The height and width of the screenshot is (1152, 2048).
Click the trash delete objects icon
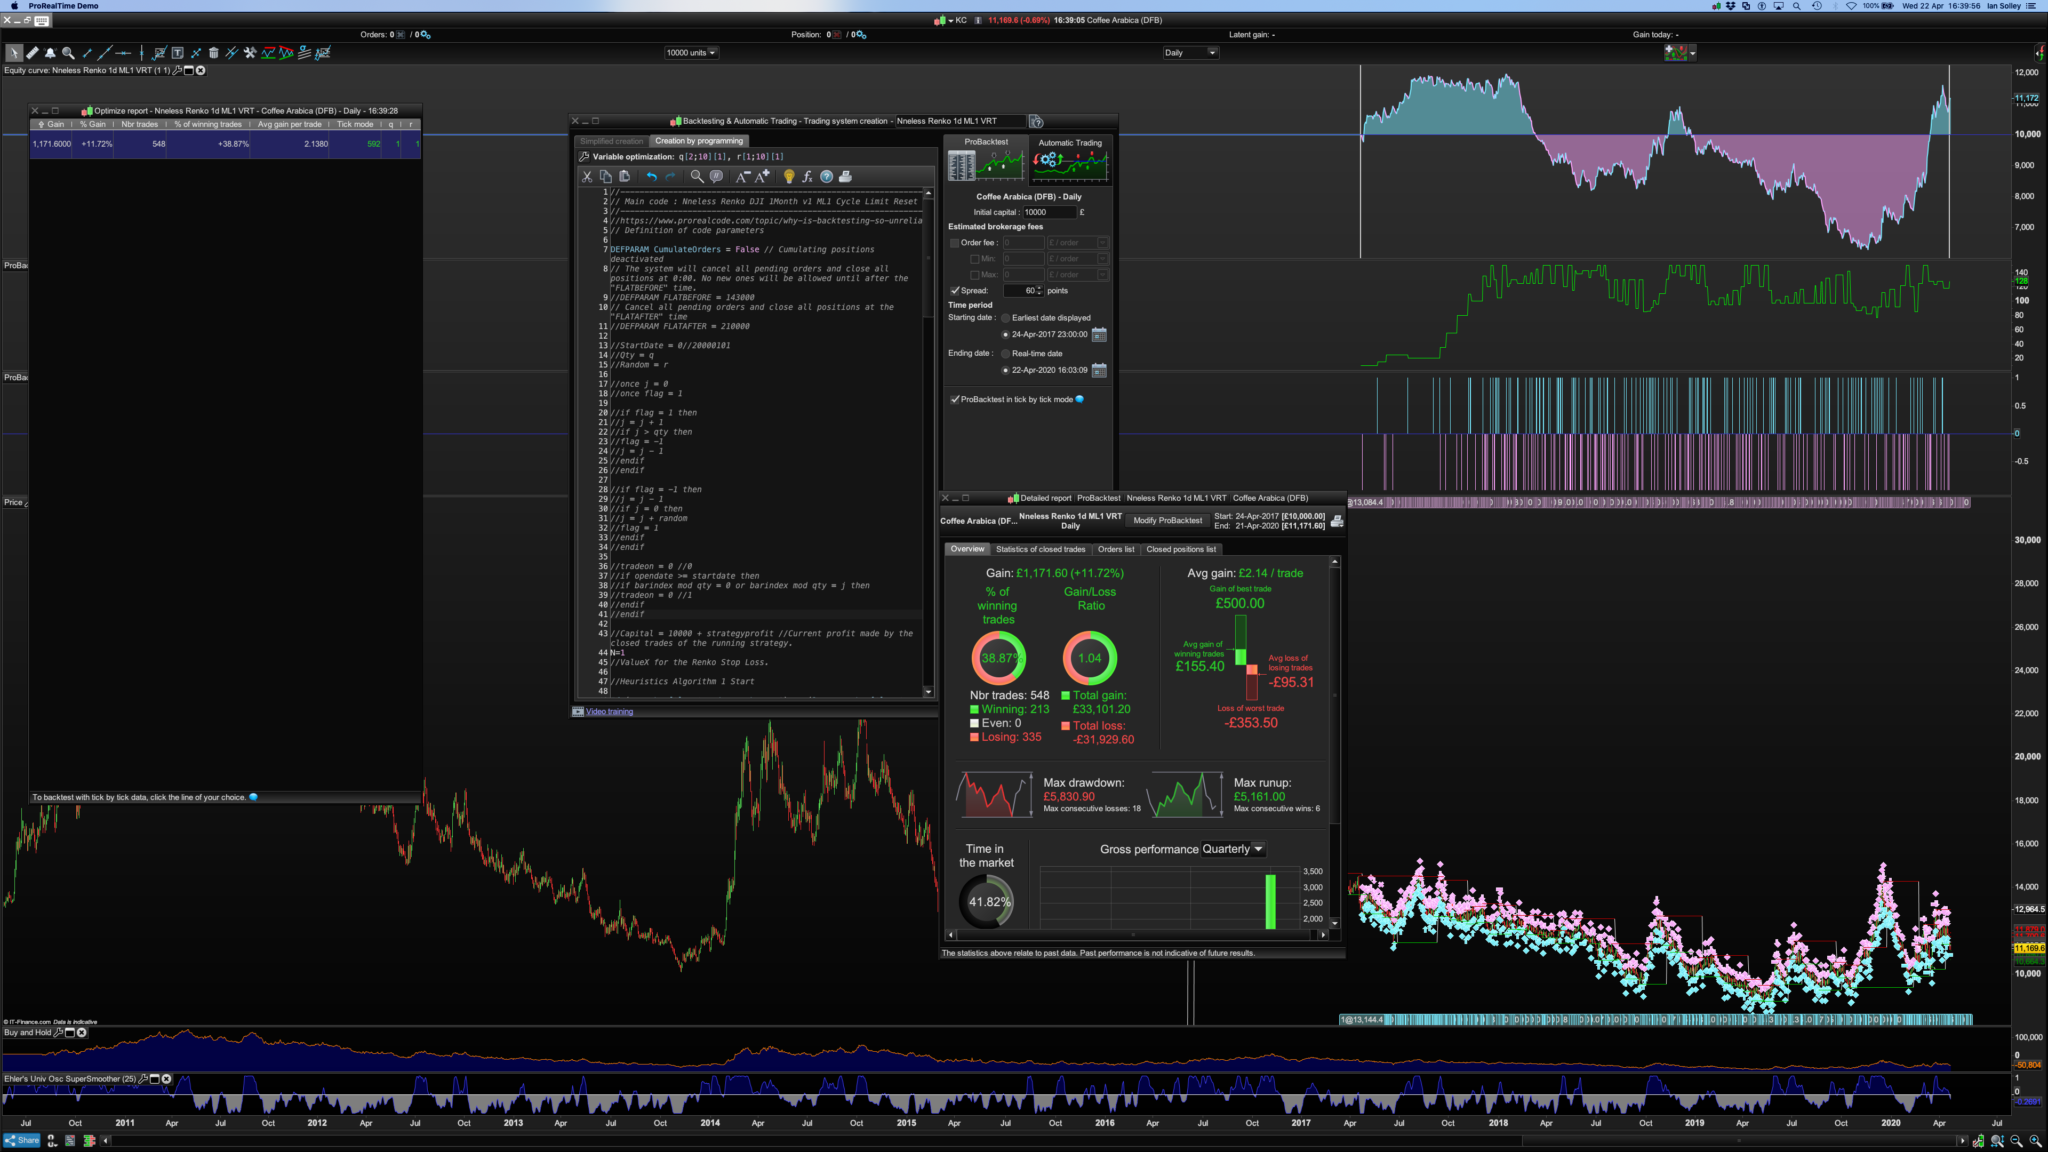[x=213, y=53]
